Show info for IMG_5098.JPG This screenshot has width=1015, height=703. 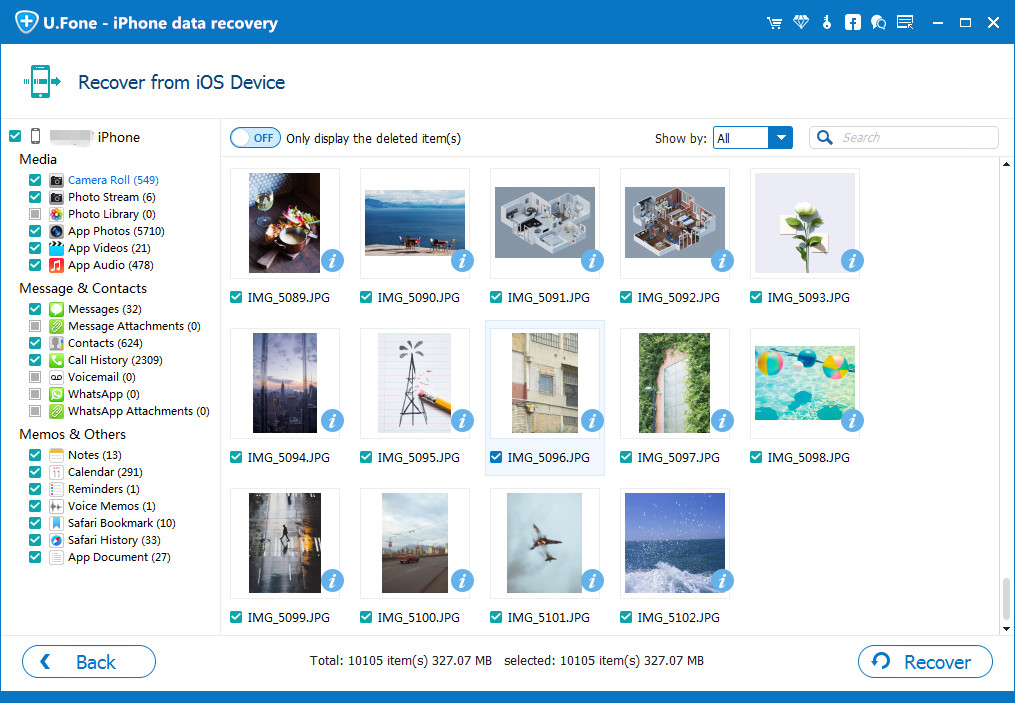(x=853, y=421)
